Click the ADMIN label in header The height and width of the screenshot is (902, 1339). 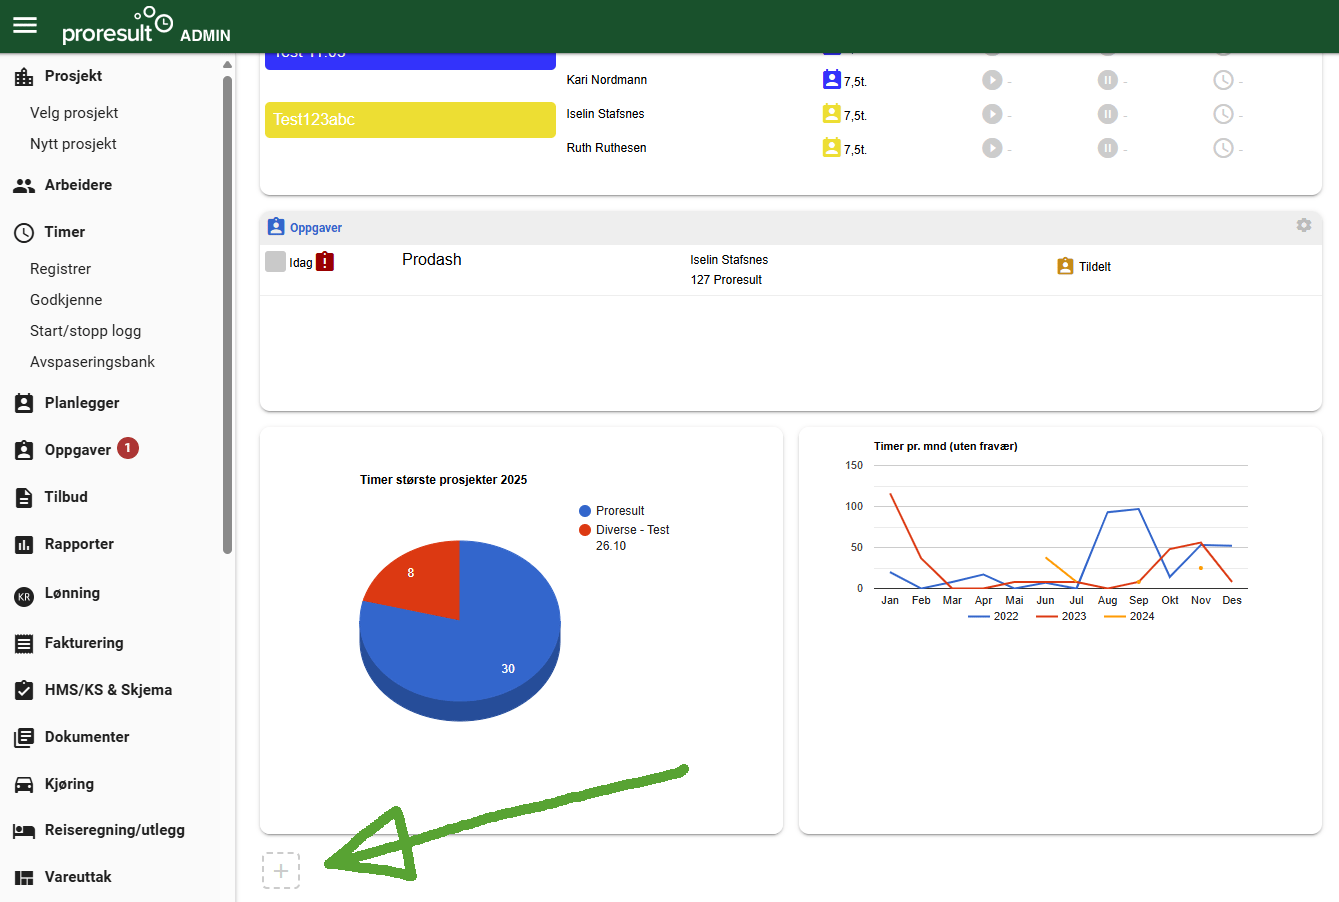pyautogui.click(x=205, y=36)
